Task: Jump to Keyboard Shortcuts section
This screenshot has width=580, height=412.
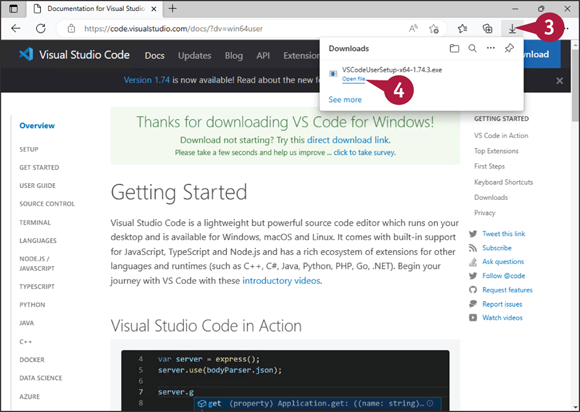Action: 503,182
